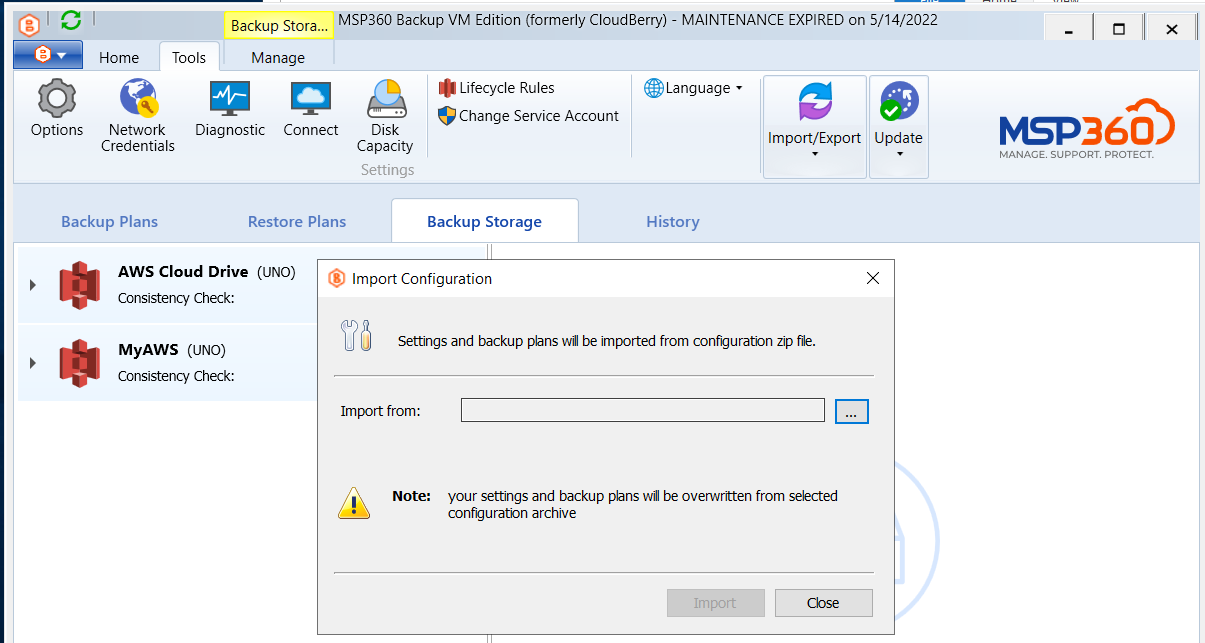Open the History tab
Screen dimensions: 1205x643
(x=673, y=221)
